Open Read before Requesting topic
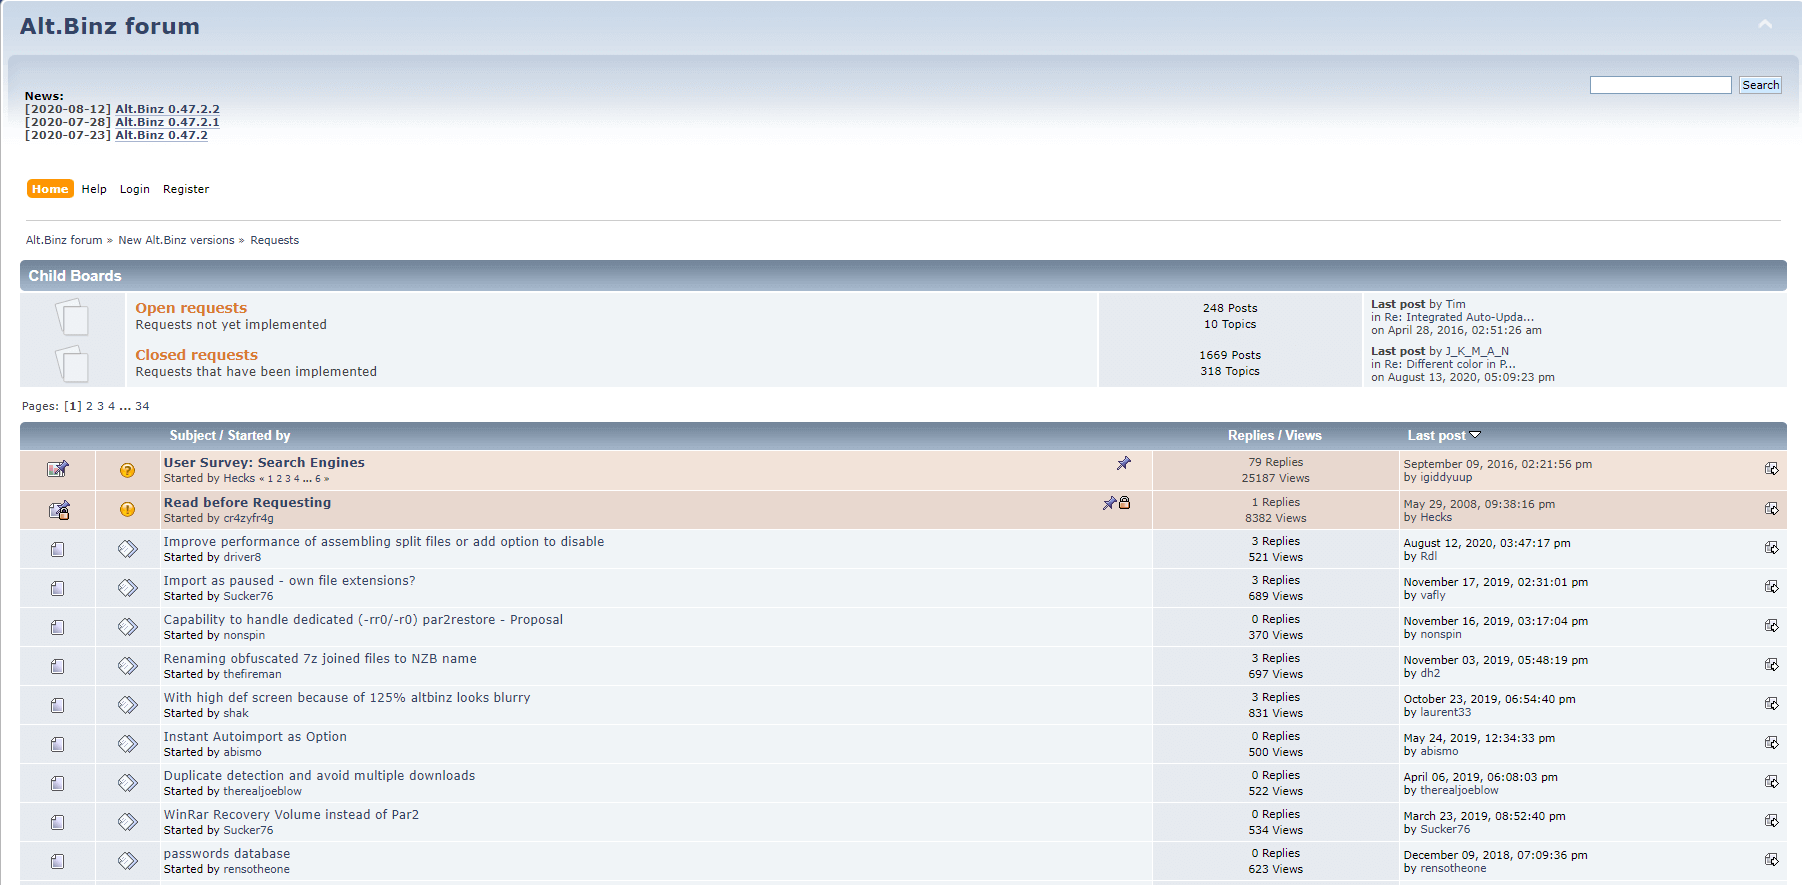1802x885 pixels. [247, 502]
